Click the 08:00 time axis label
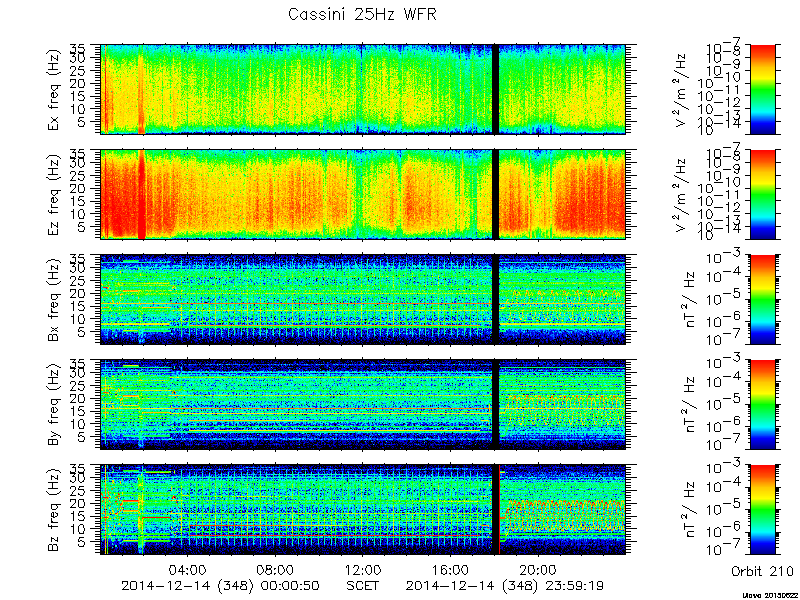Viewport: 800px width, 600px height. click(x=276, y=569)
